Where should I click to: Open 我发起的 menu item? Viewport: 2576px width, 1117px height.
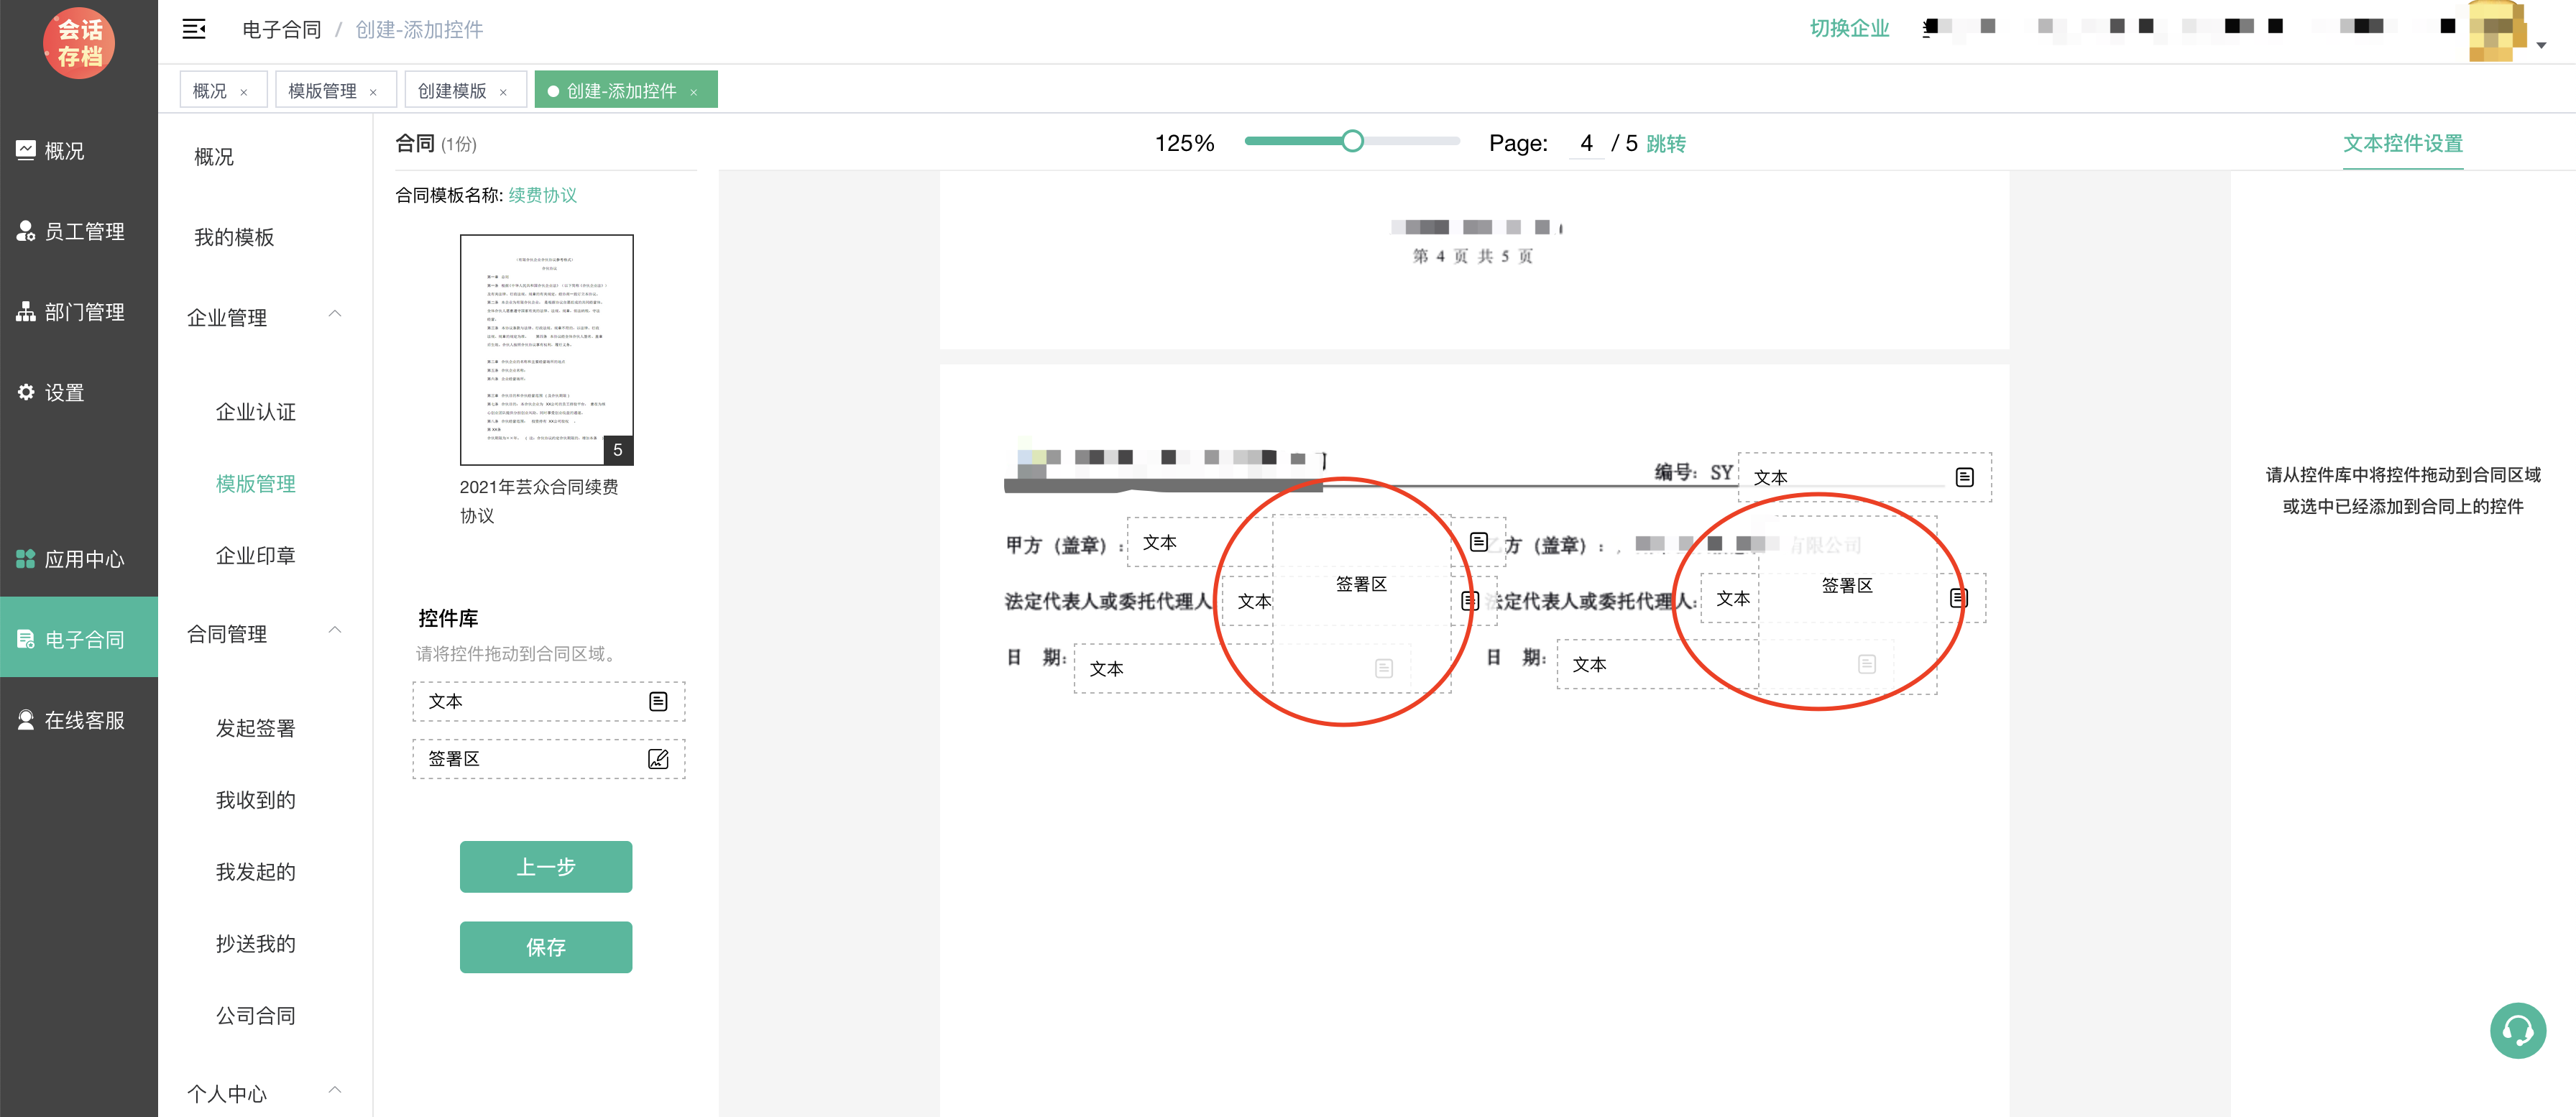click(x=256, y=872)
